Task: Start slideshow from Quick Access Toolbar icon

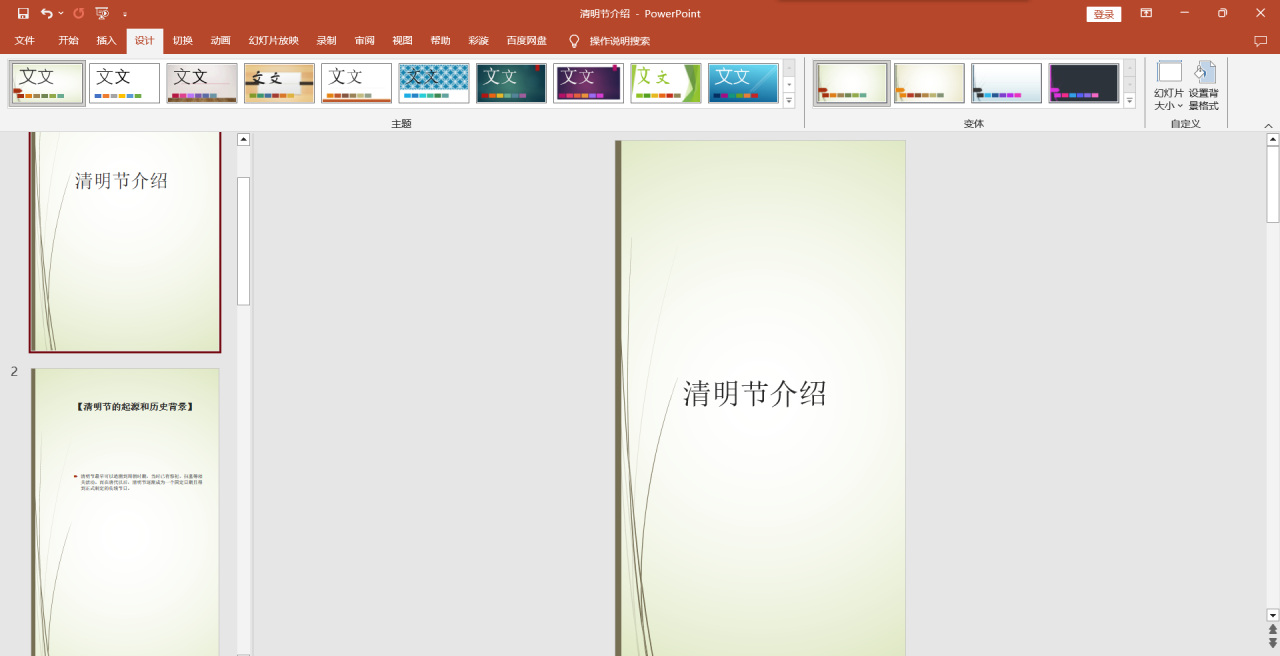Action: coord(101,13)
